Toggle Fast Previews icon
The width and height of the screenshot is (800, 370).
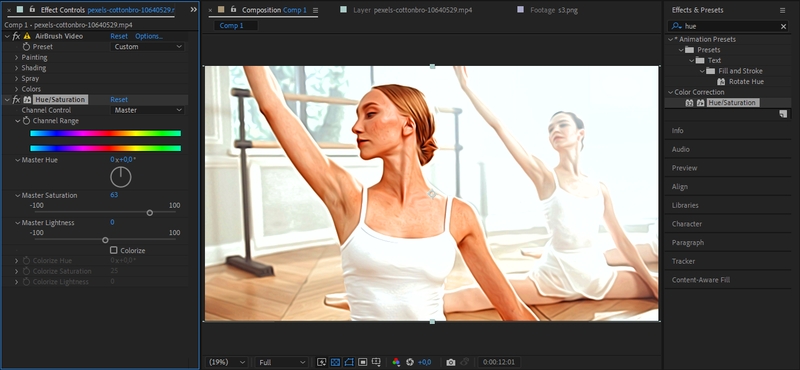point(321,362)
